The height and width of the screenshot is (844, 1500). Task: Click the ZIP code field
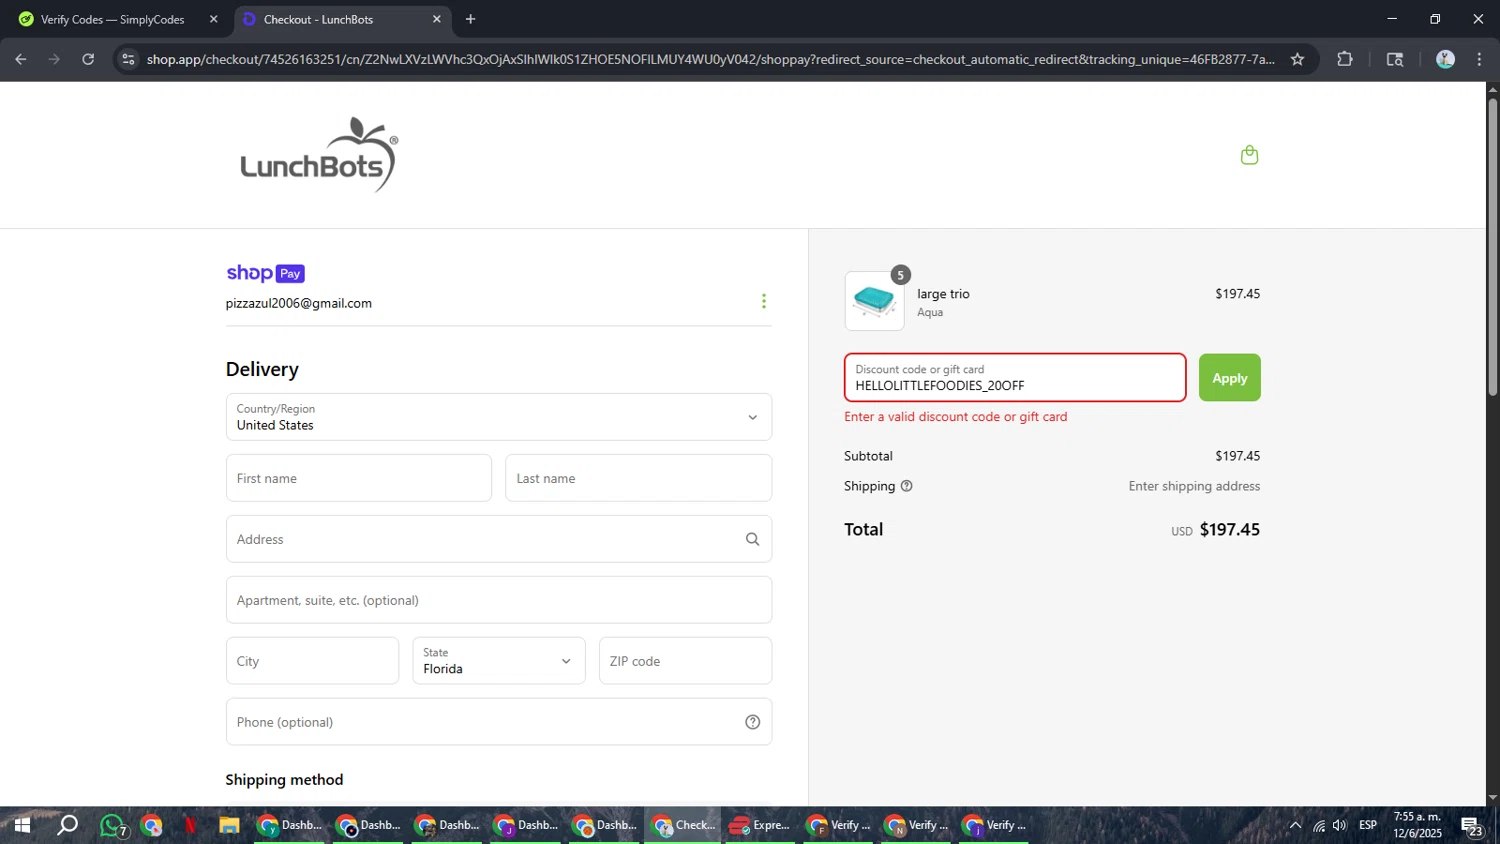685,661
